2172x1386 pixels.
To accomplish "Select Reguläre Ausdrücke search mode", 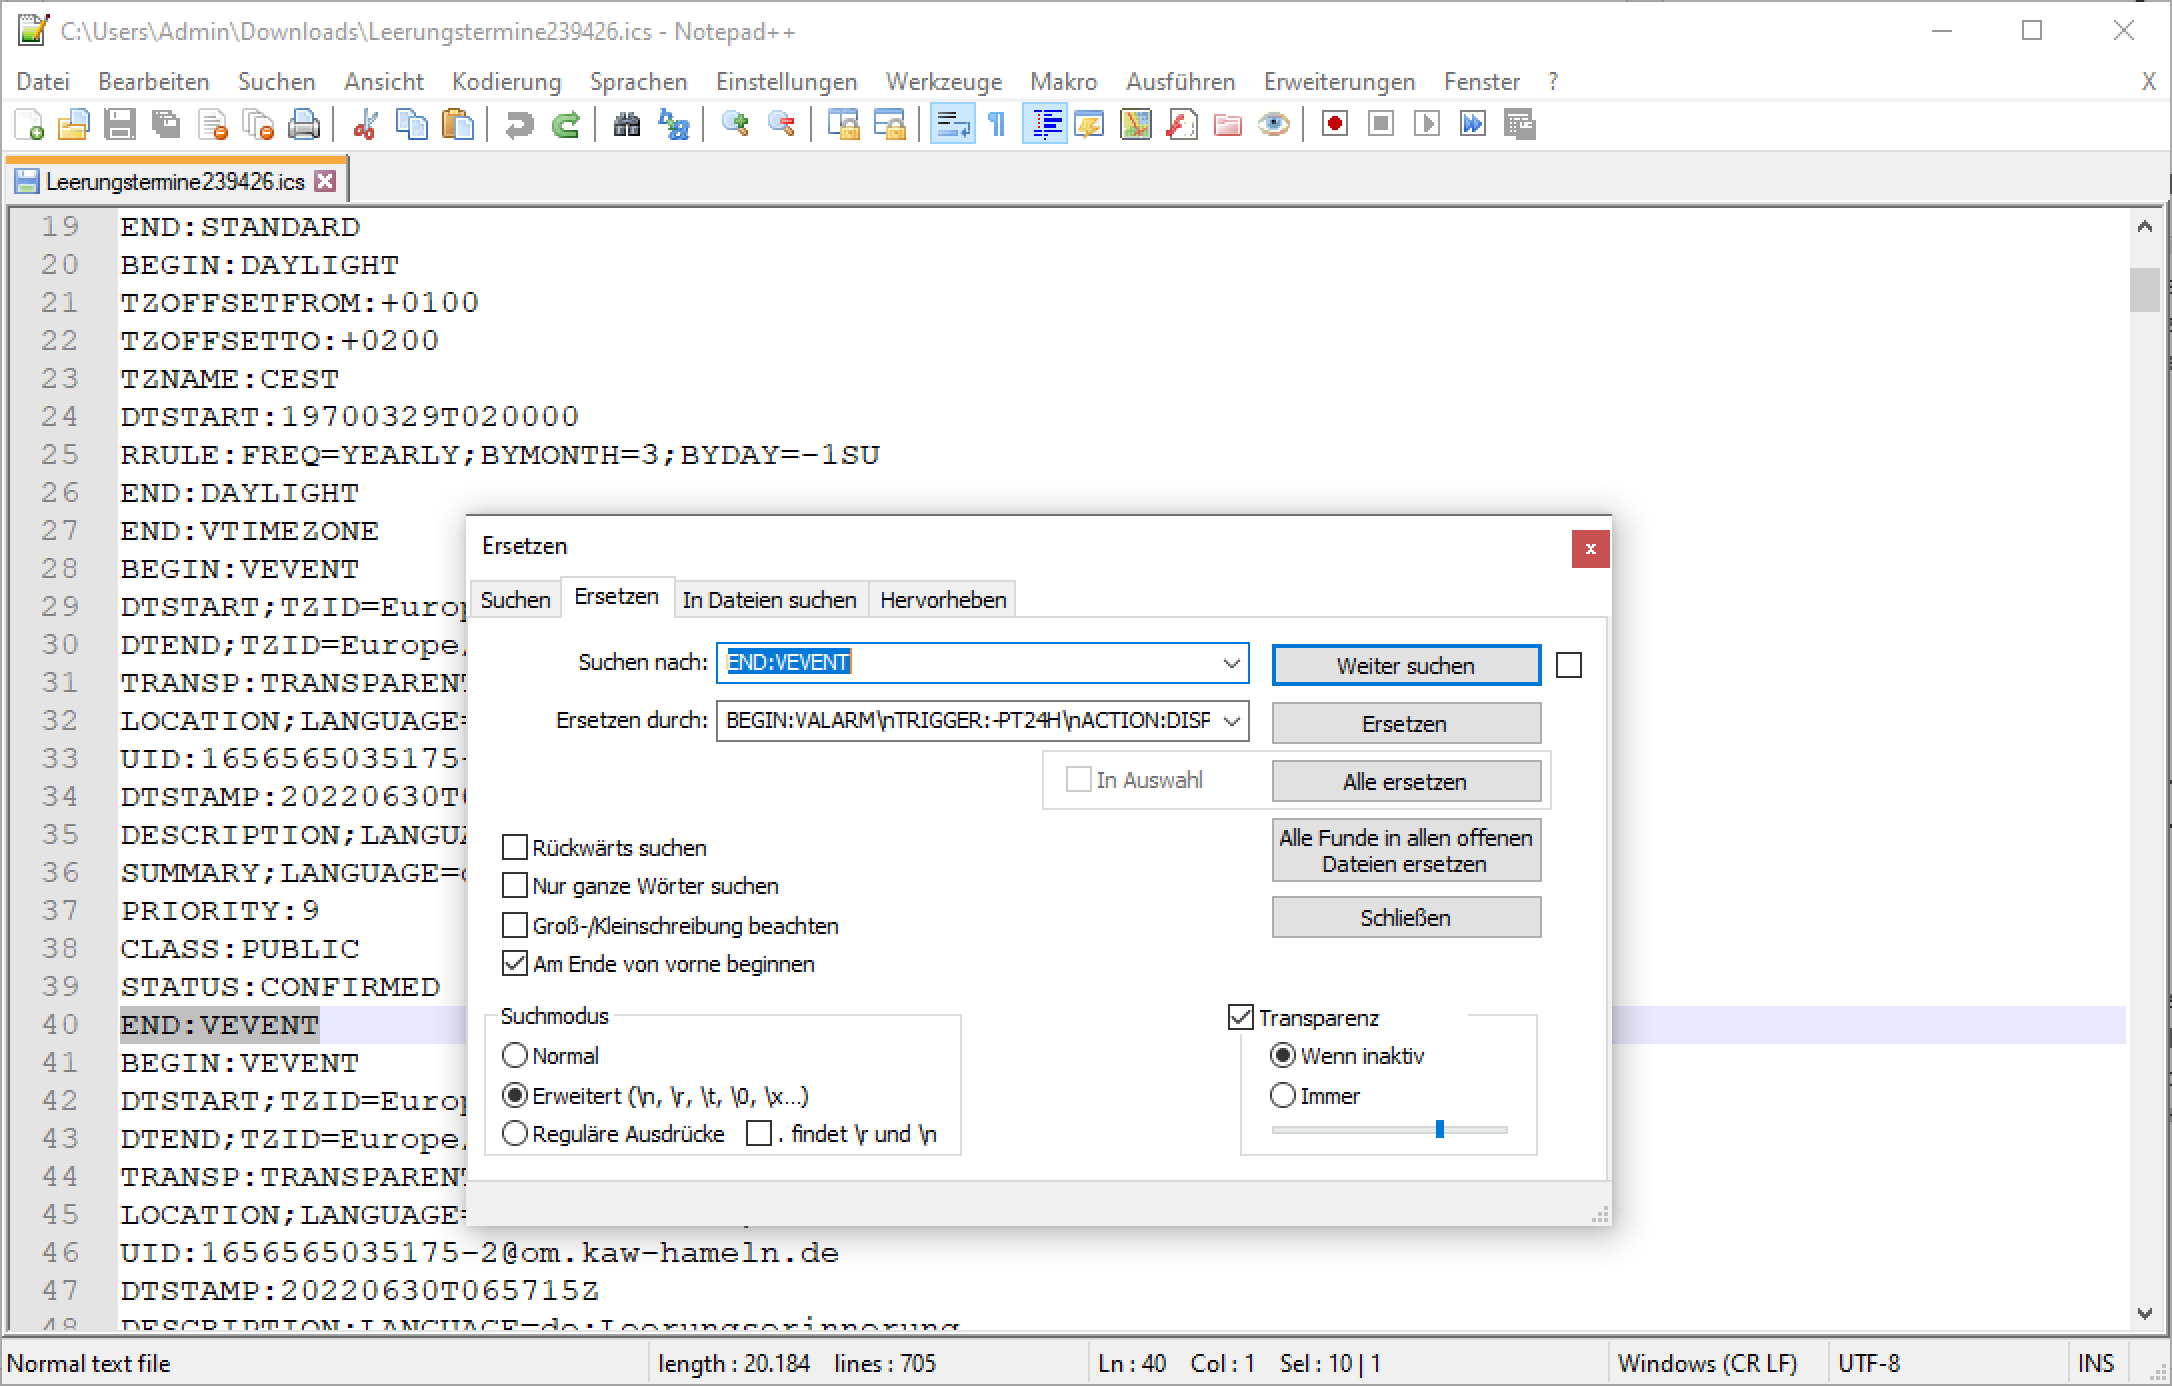I will coord(515,1134).
